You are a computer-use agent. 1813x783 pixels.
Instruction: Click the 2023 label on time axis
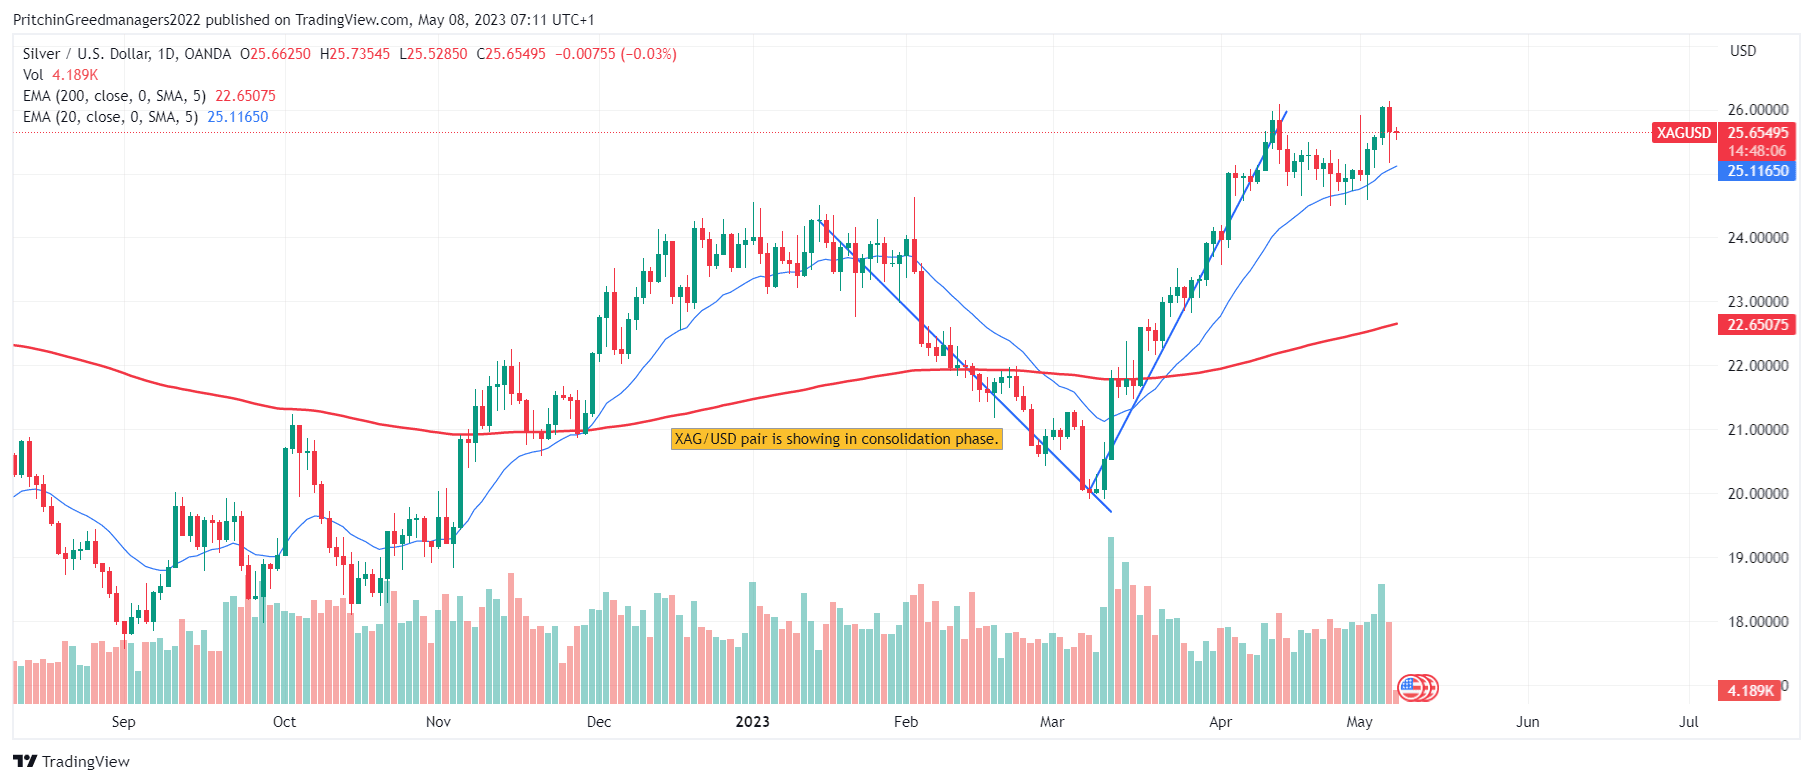click(752, 722)
